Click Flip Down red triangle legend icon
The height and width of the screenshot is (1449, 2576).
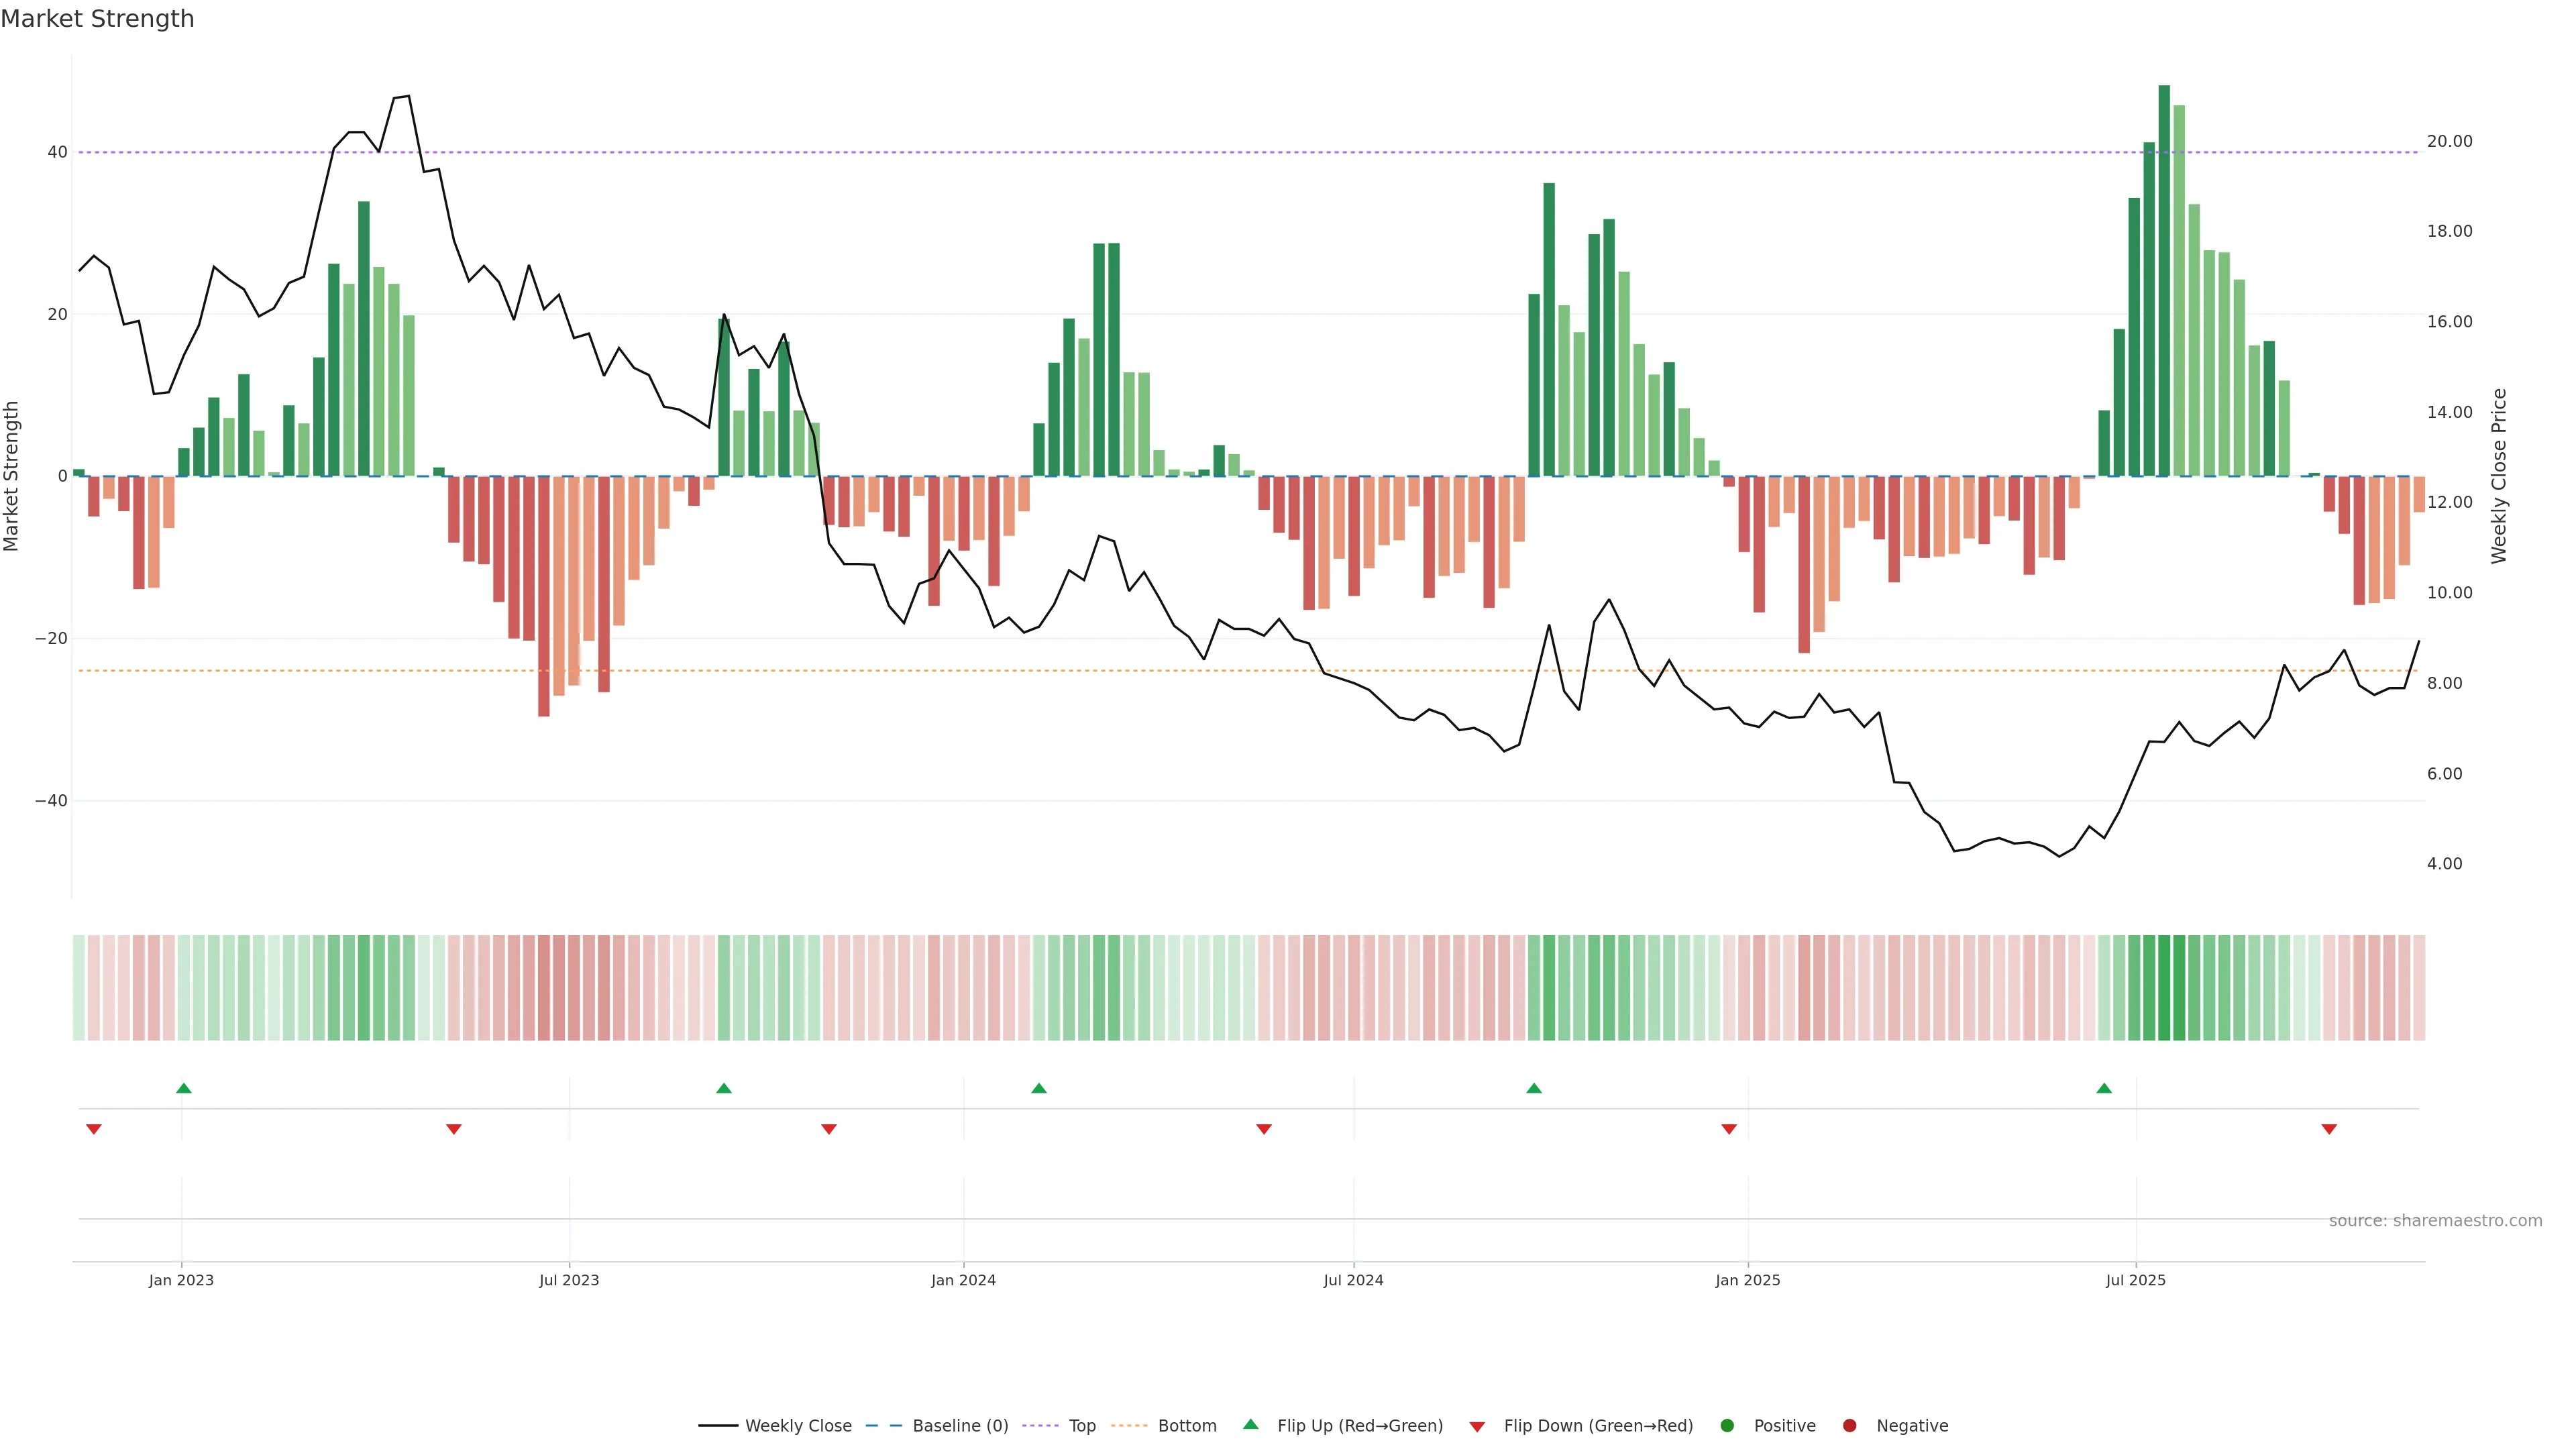pos(1477,1427)
